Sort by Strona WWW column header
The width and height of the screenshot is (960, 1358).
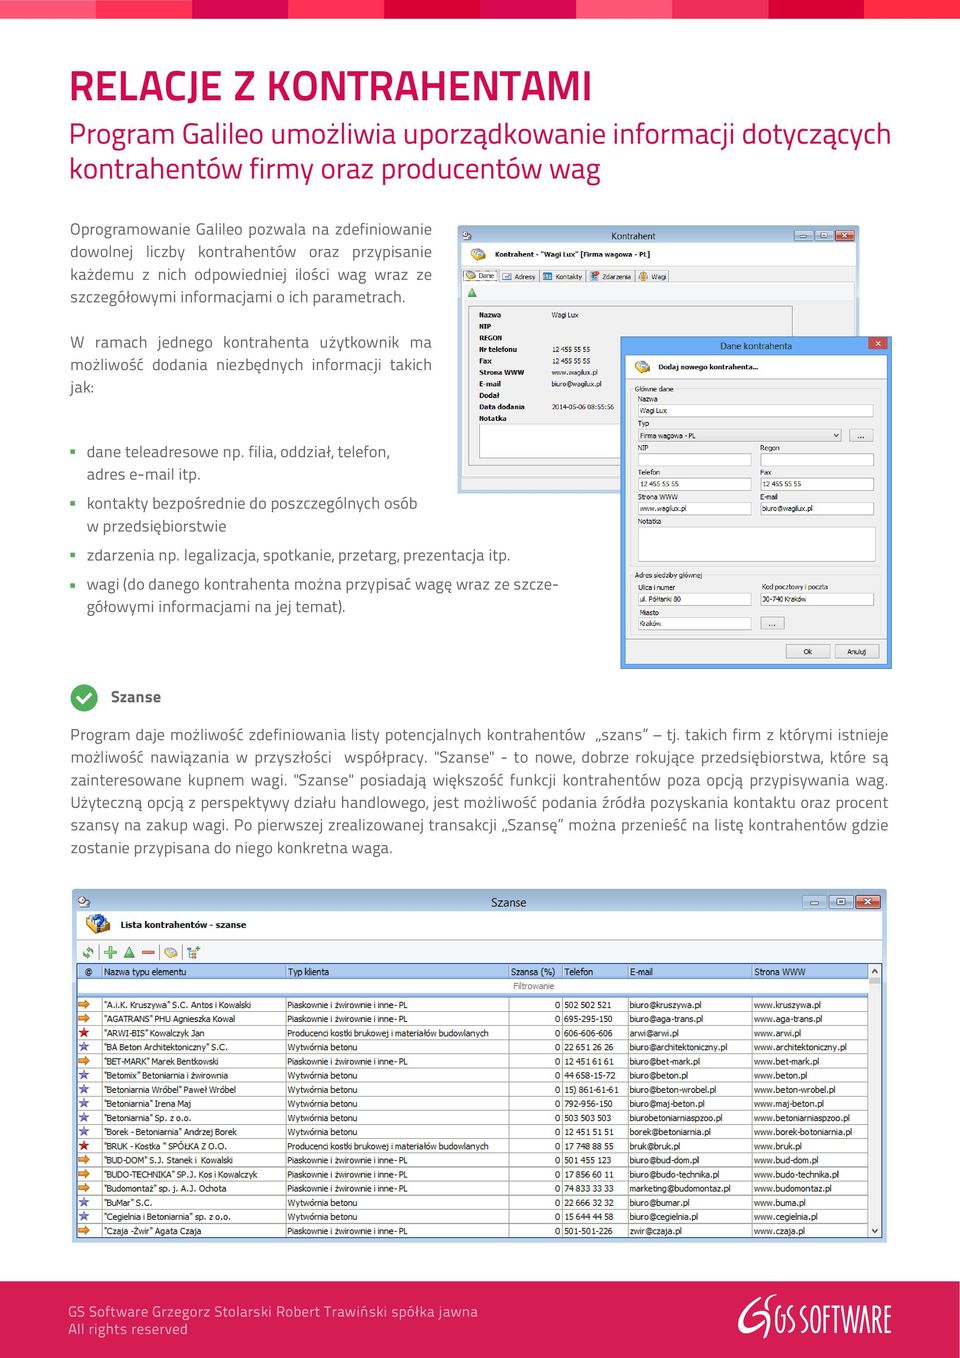click(x=809, y=972)
